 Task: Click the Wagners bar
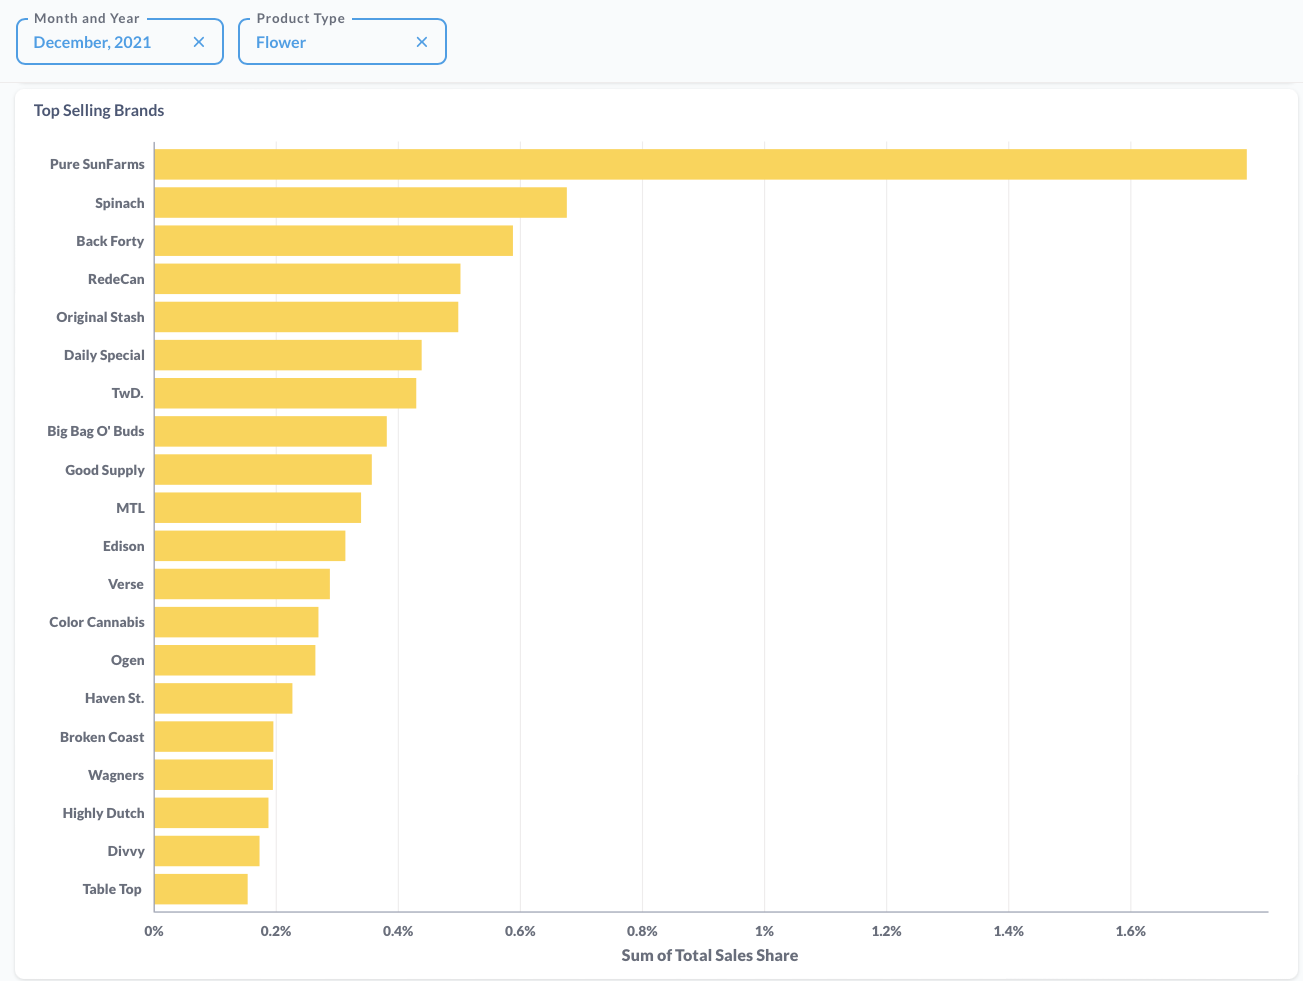(x=214, y=774)
